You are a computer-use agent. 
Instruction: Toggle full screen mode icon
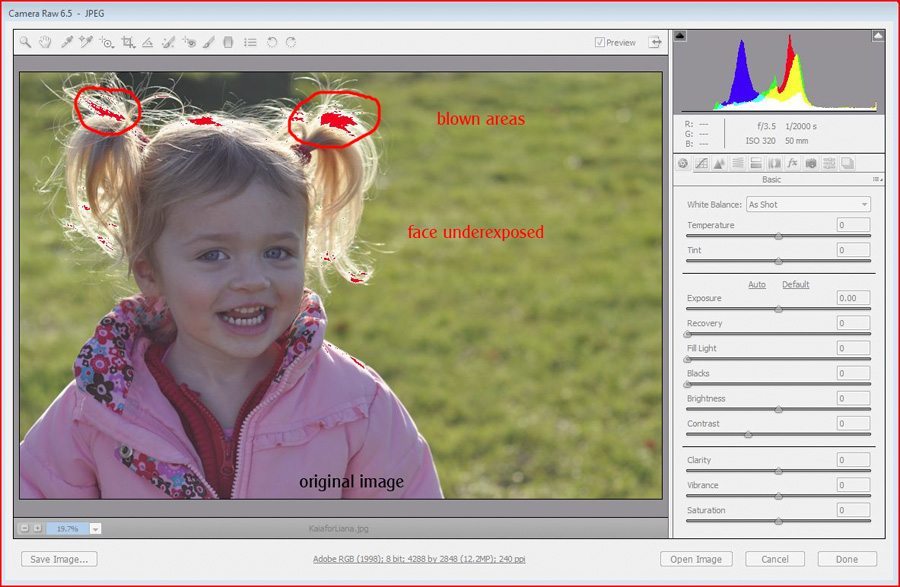656,42
